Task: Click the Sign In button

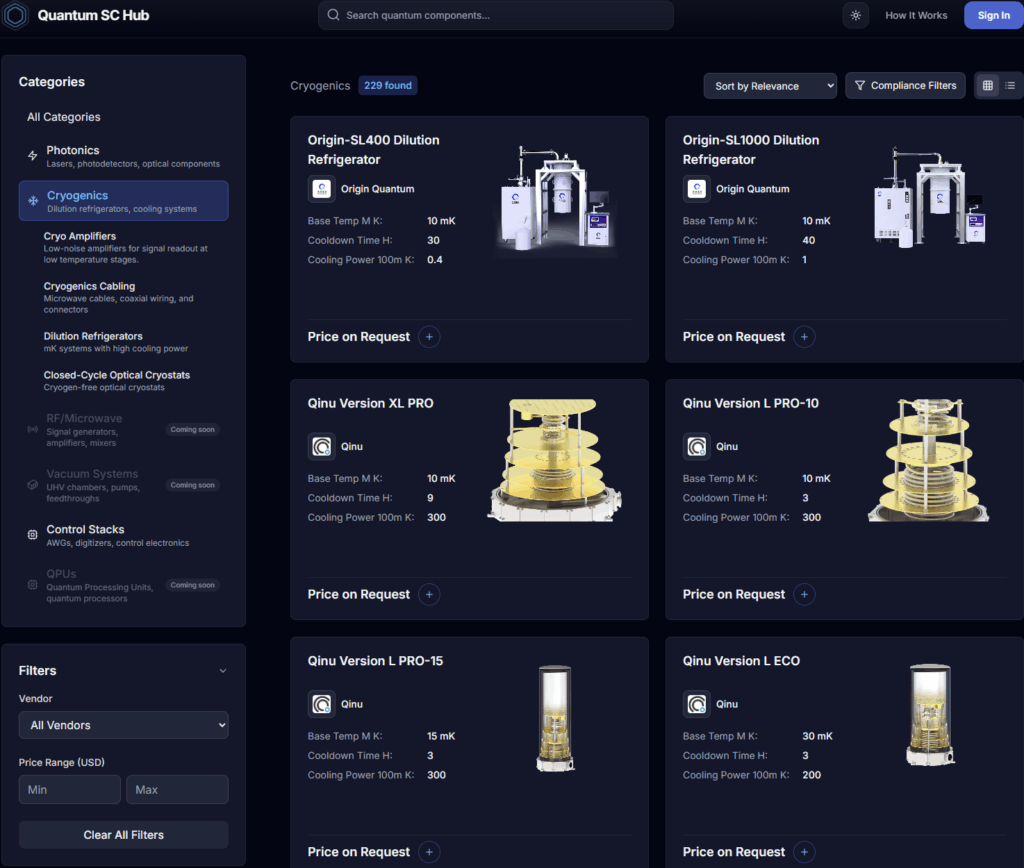Action: 993,15
